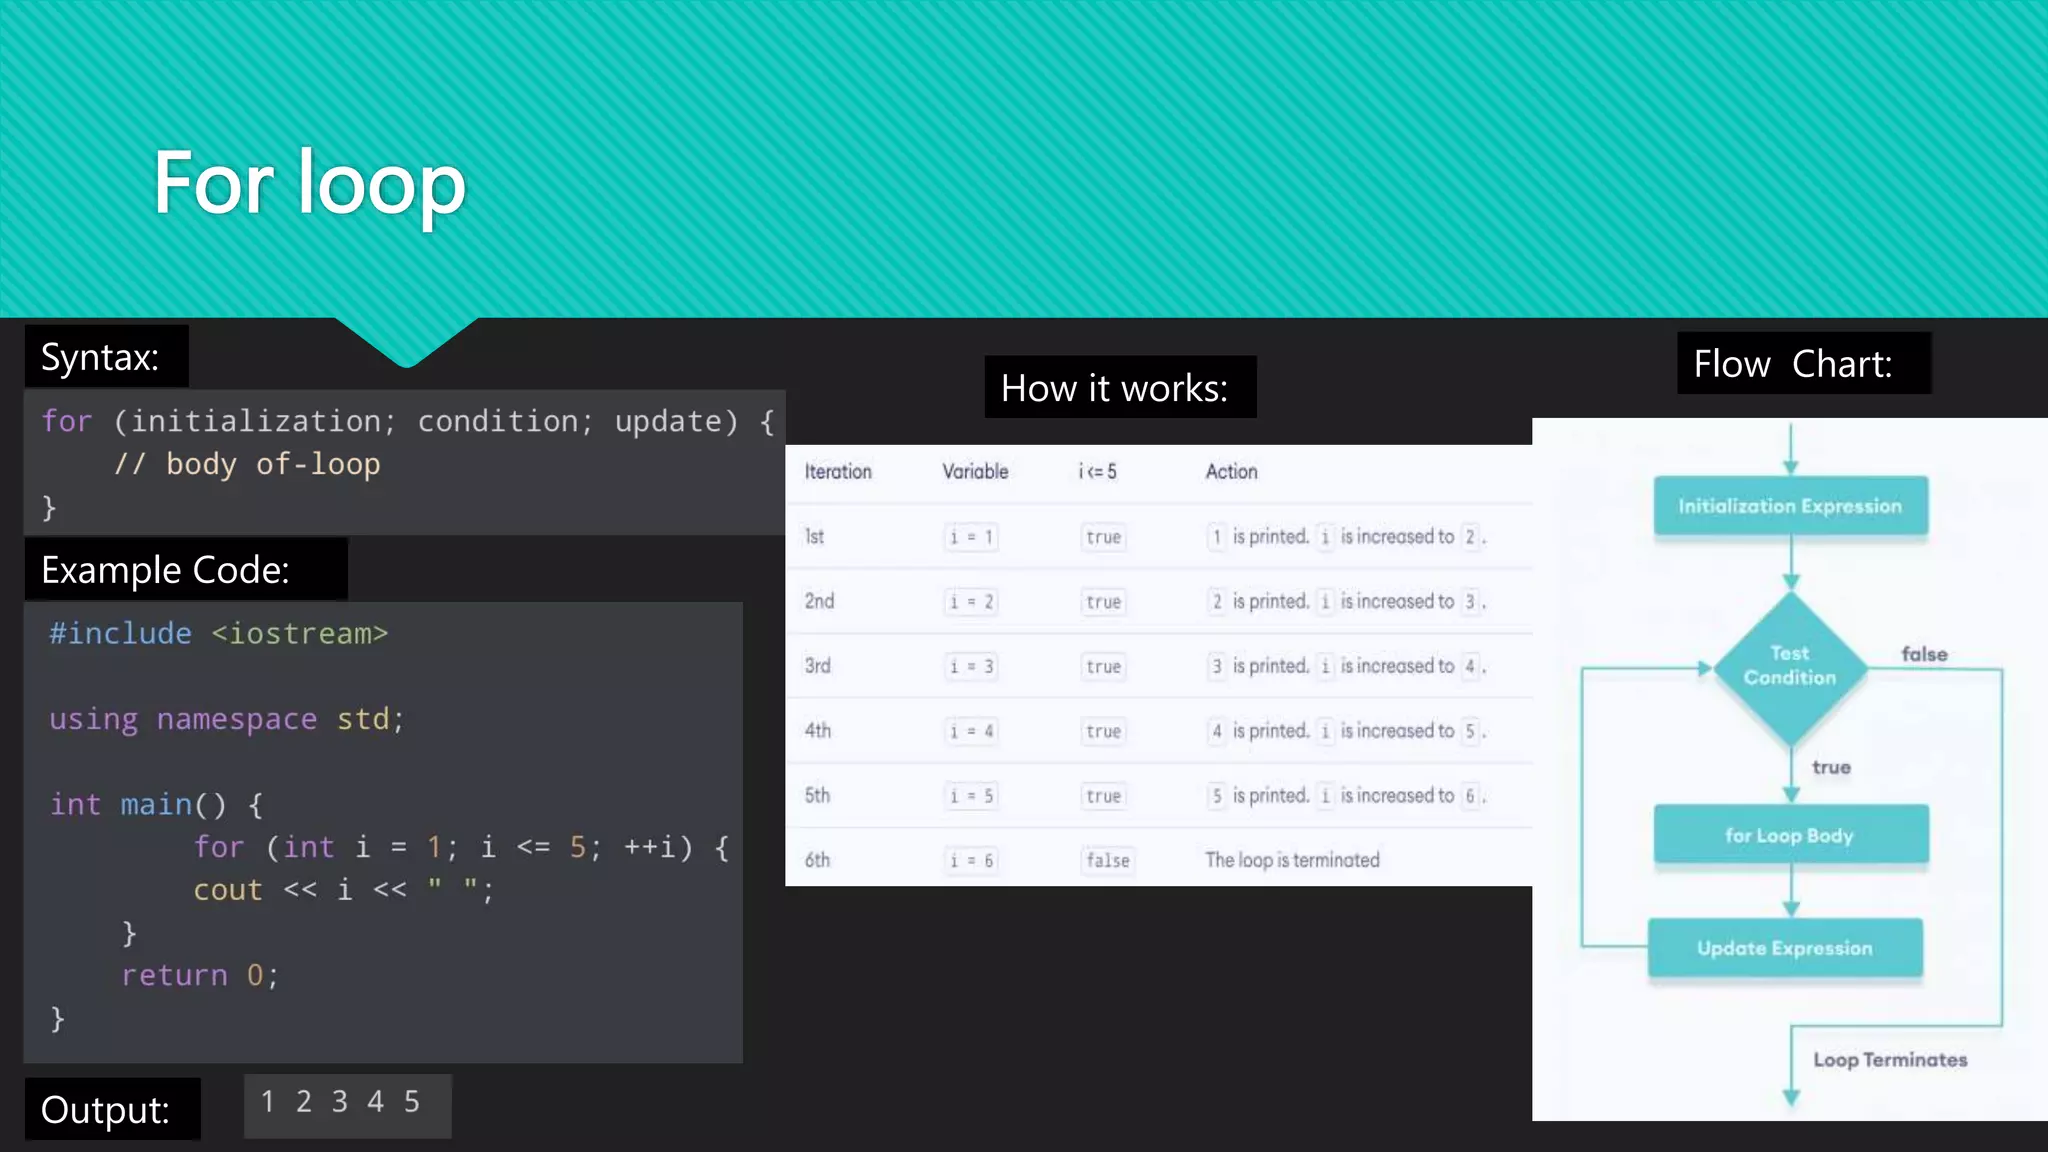This screenshot has height=1152, width=2048.
Task: Click the '1st' iteration cell
Action: (814, 537)
